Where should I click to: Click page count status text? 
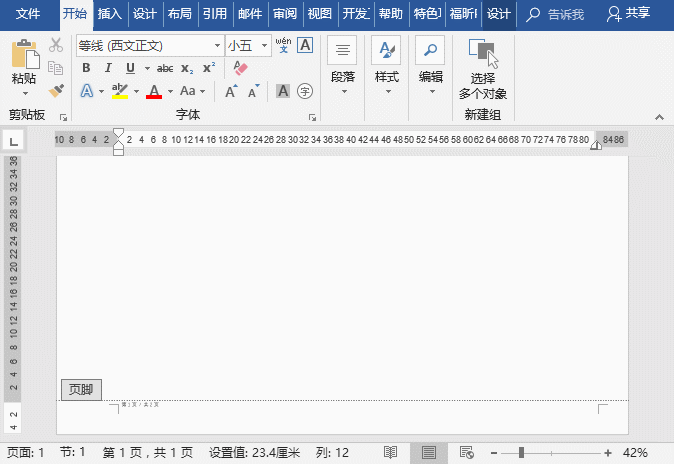pos(147,453)
